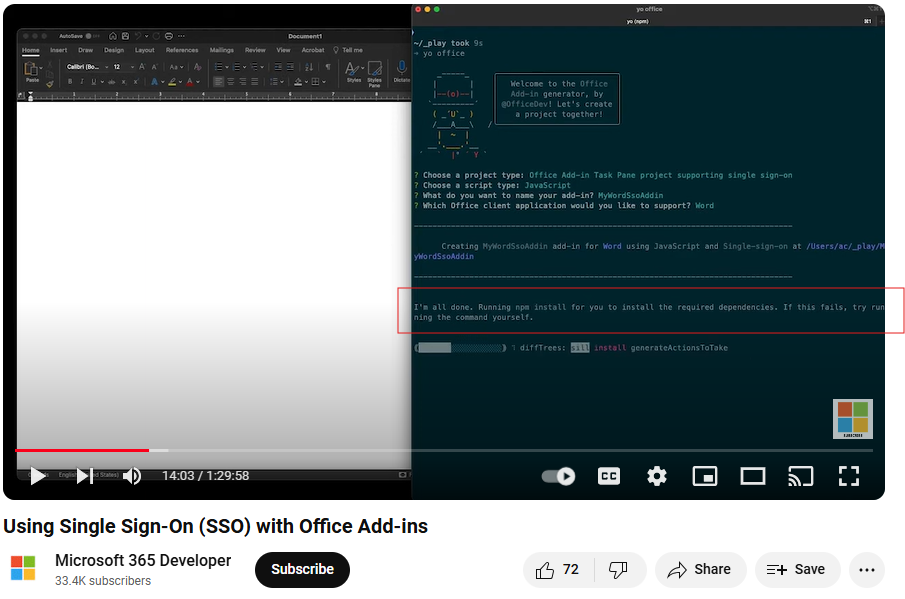The width and height of the screenshot is (905, 599).
Task: Click the yellow text highlight color
Action: [172, 82]
